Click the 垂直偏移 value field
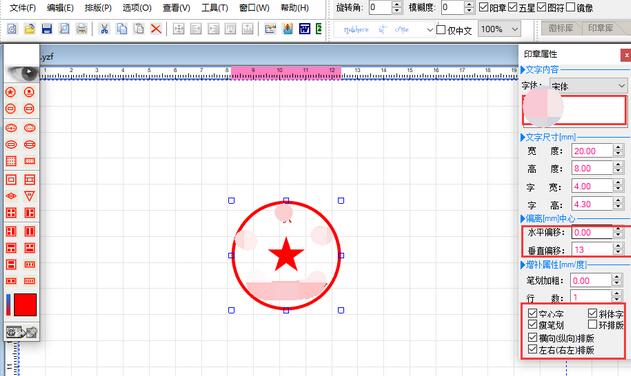This screenshot has width=631, height=376. point(592,250)
